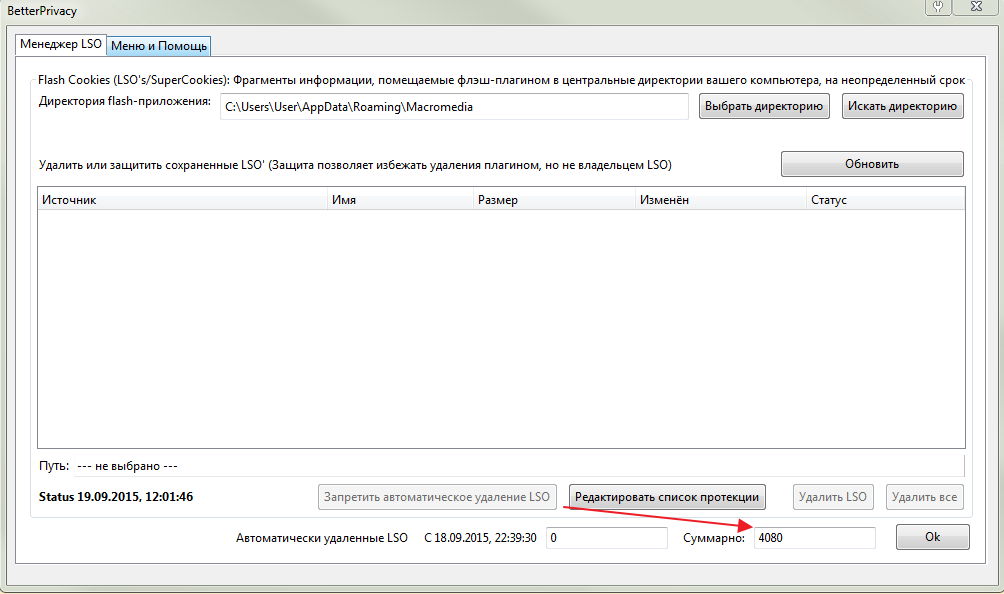
Task: Sort list by Источник column header
Action: pyautogui.click(x=182, y=200)
